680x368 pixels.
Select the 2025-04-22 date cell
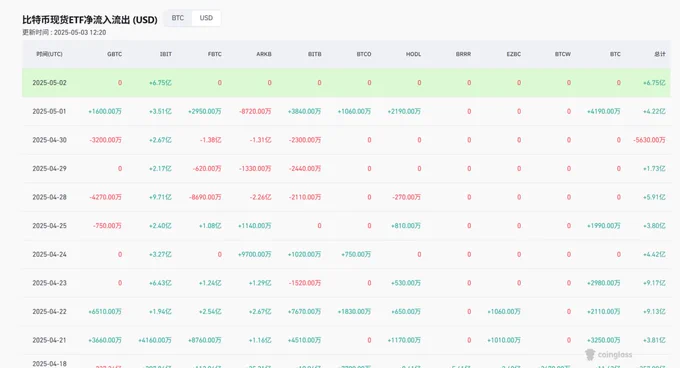coord(49,312)
